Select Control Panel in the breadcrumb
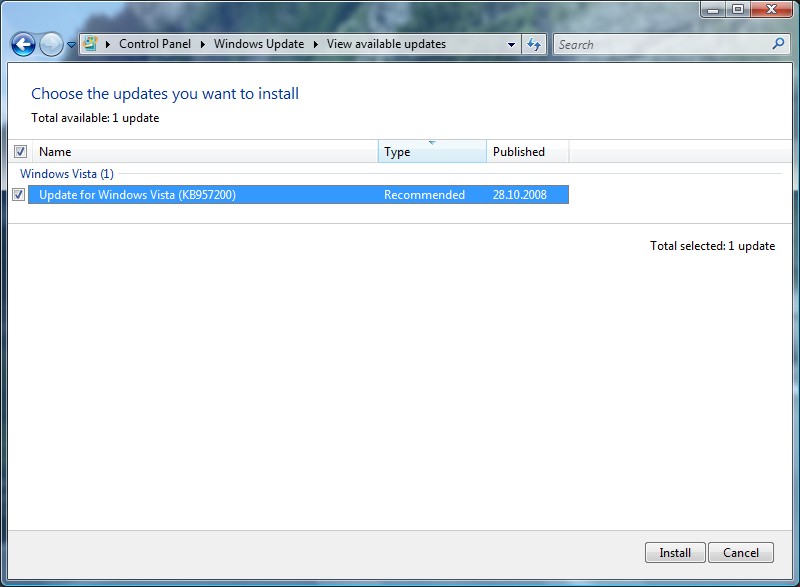This screenshot has height=587, width=800. 155,44
